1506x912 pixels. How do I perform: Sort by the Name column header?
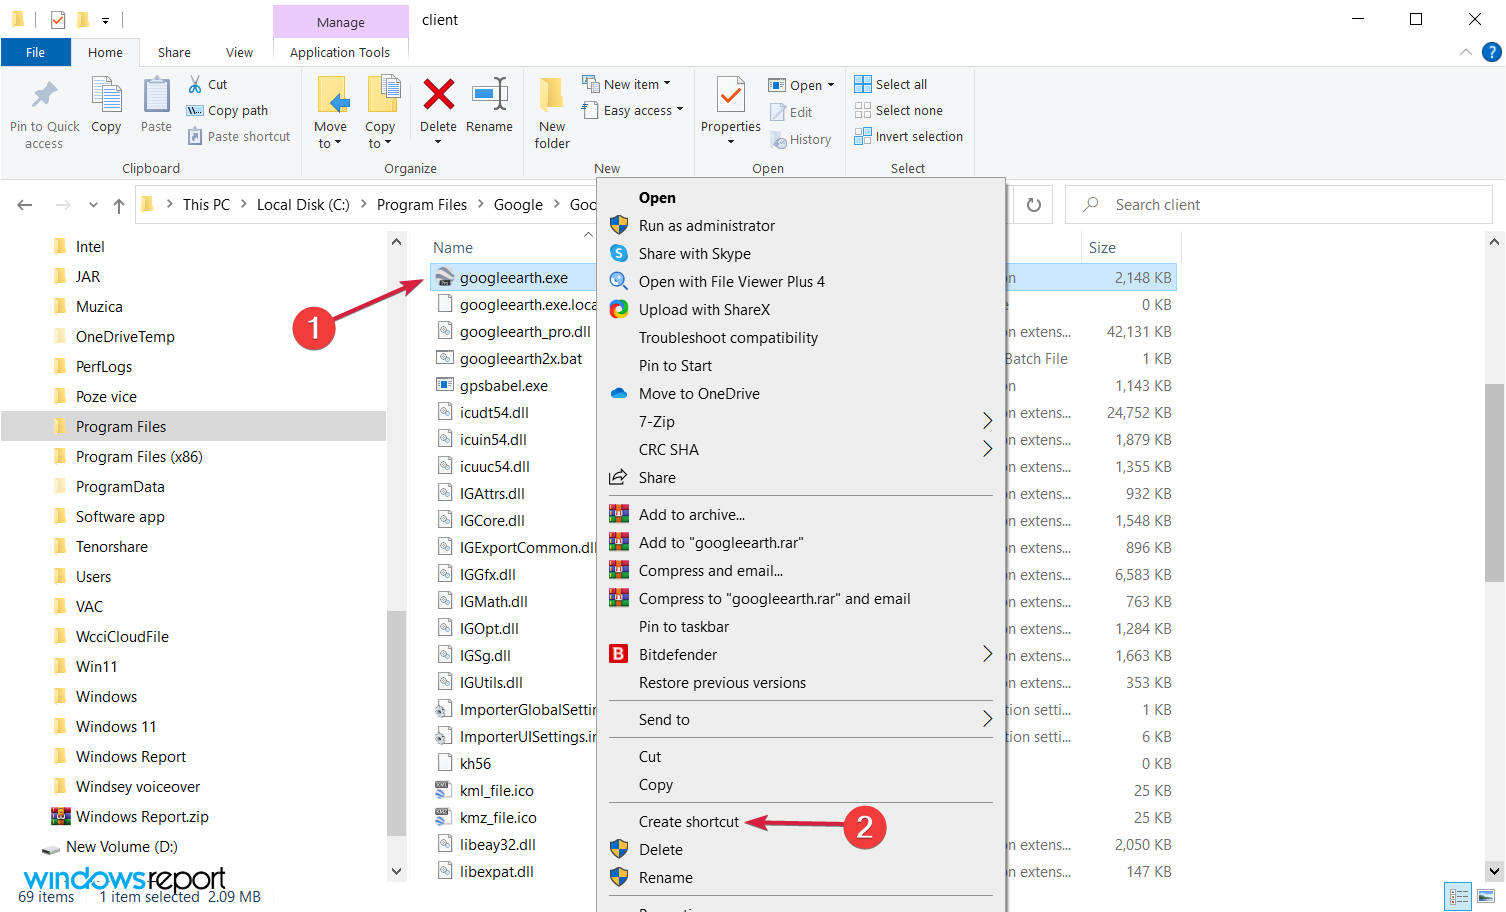coord(453,248)
